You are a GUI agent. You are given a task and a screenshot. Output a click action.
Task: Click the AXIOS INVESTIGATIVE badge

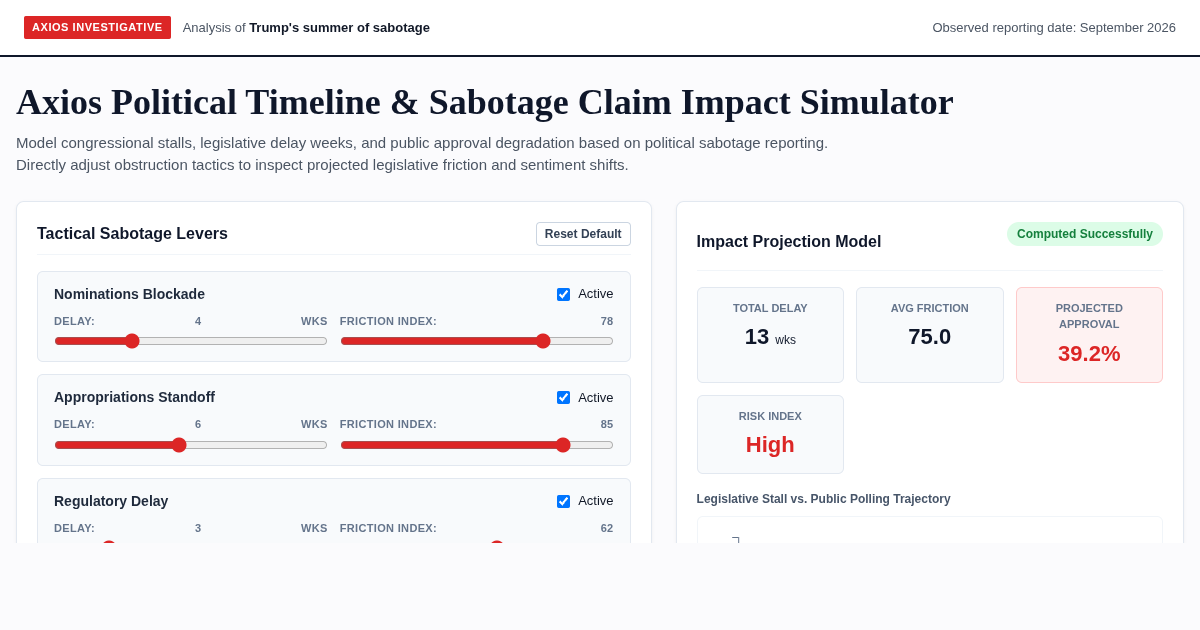97,27
